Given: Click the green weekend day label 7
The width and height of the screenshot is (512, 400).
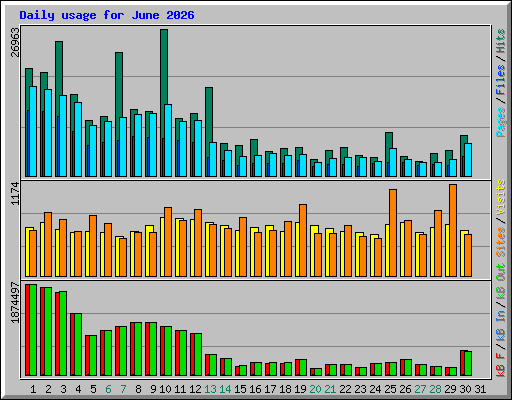Looking at the screenshot, I should (123, 389).
